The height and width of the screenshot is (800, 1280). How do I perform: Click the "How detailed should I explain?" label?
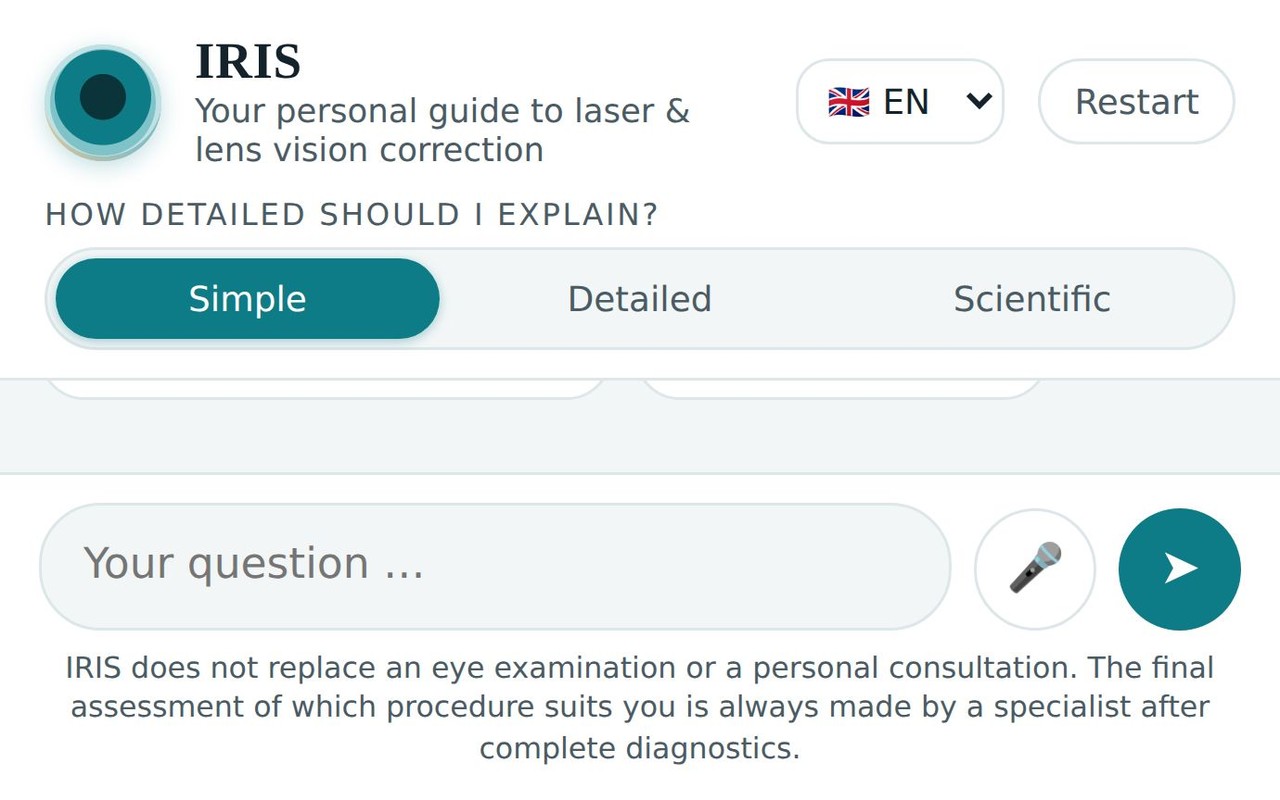click(352, 215)
